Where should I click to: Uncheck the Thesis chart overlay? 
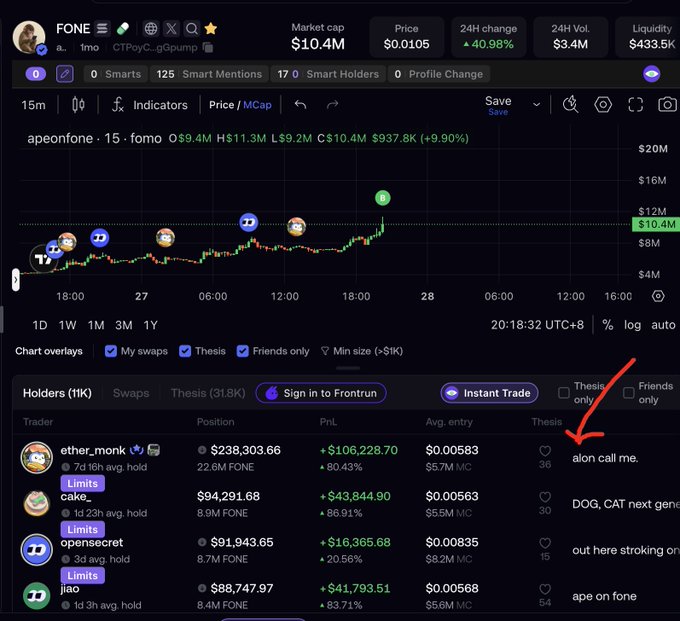pos(185,351)
